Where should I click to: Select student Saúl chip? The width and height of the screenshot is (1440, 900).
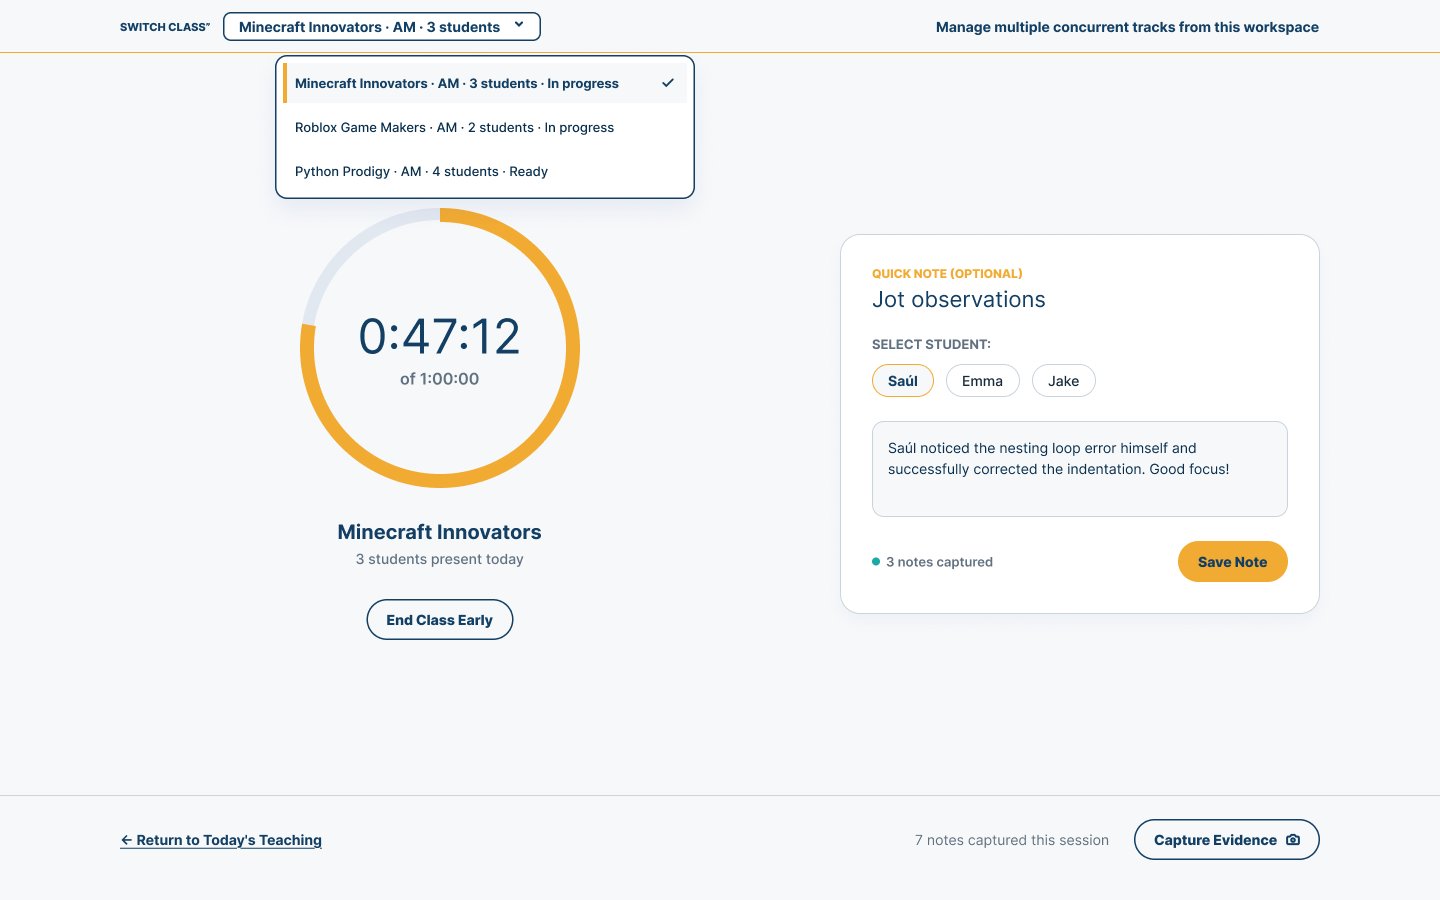tap(903, 381)
